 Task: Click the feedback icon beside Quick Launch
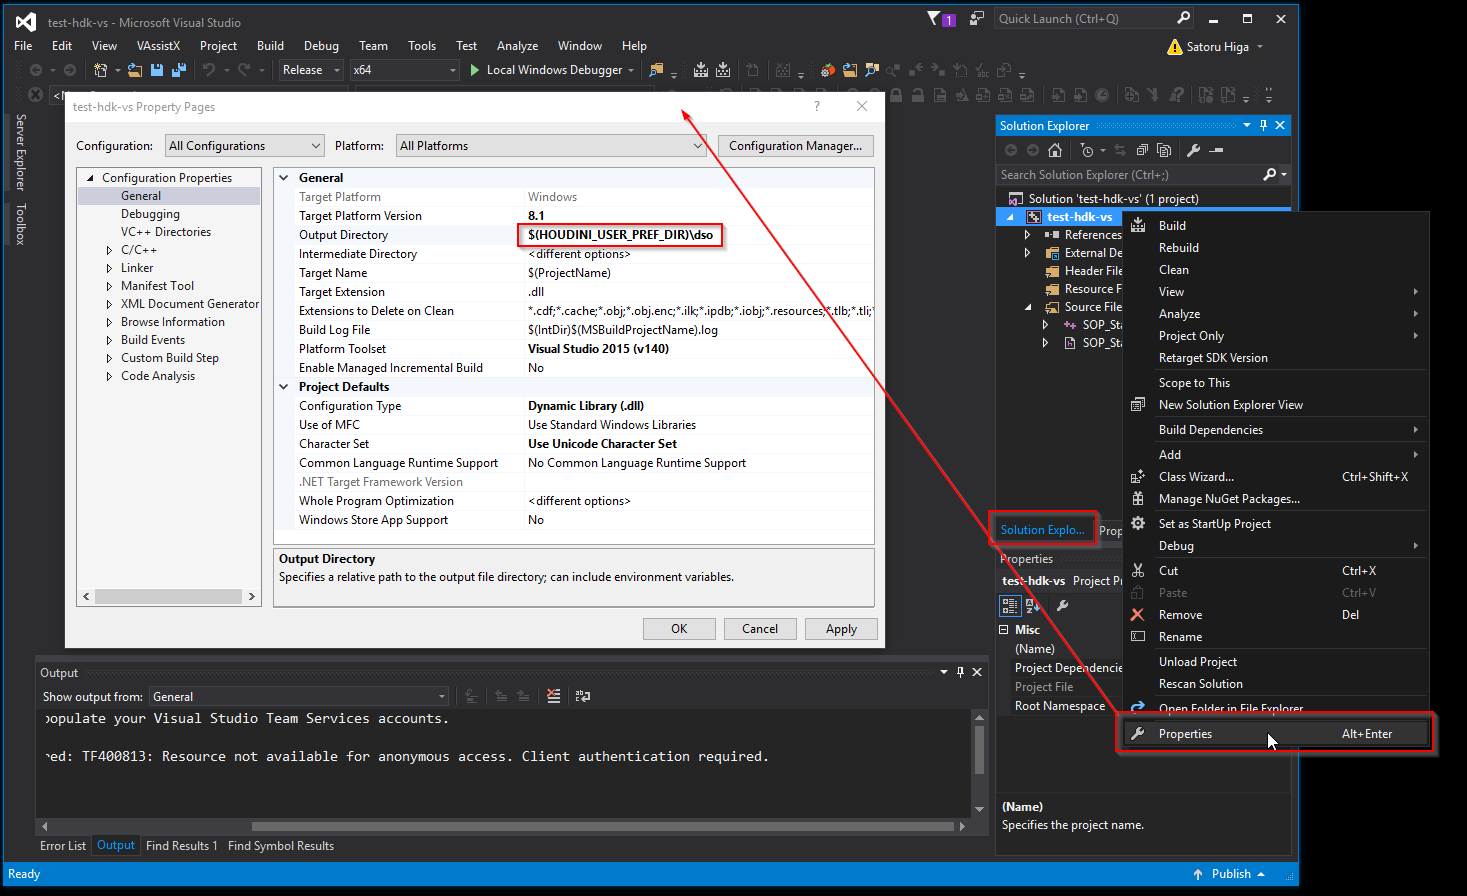coord(977,18)
